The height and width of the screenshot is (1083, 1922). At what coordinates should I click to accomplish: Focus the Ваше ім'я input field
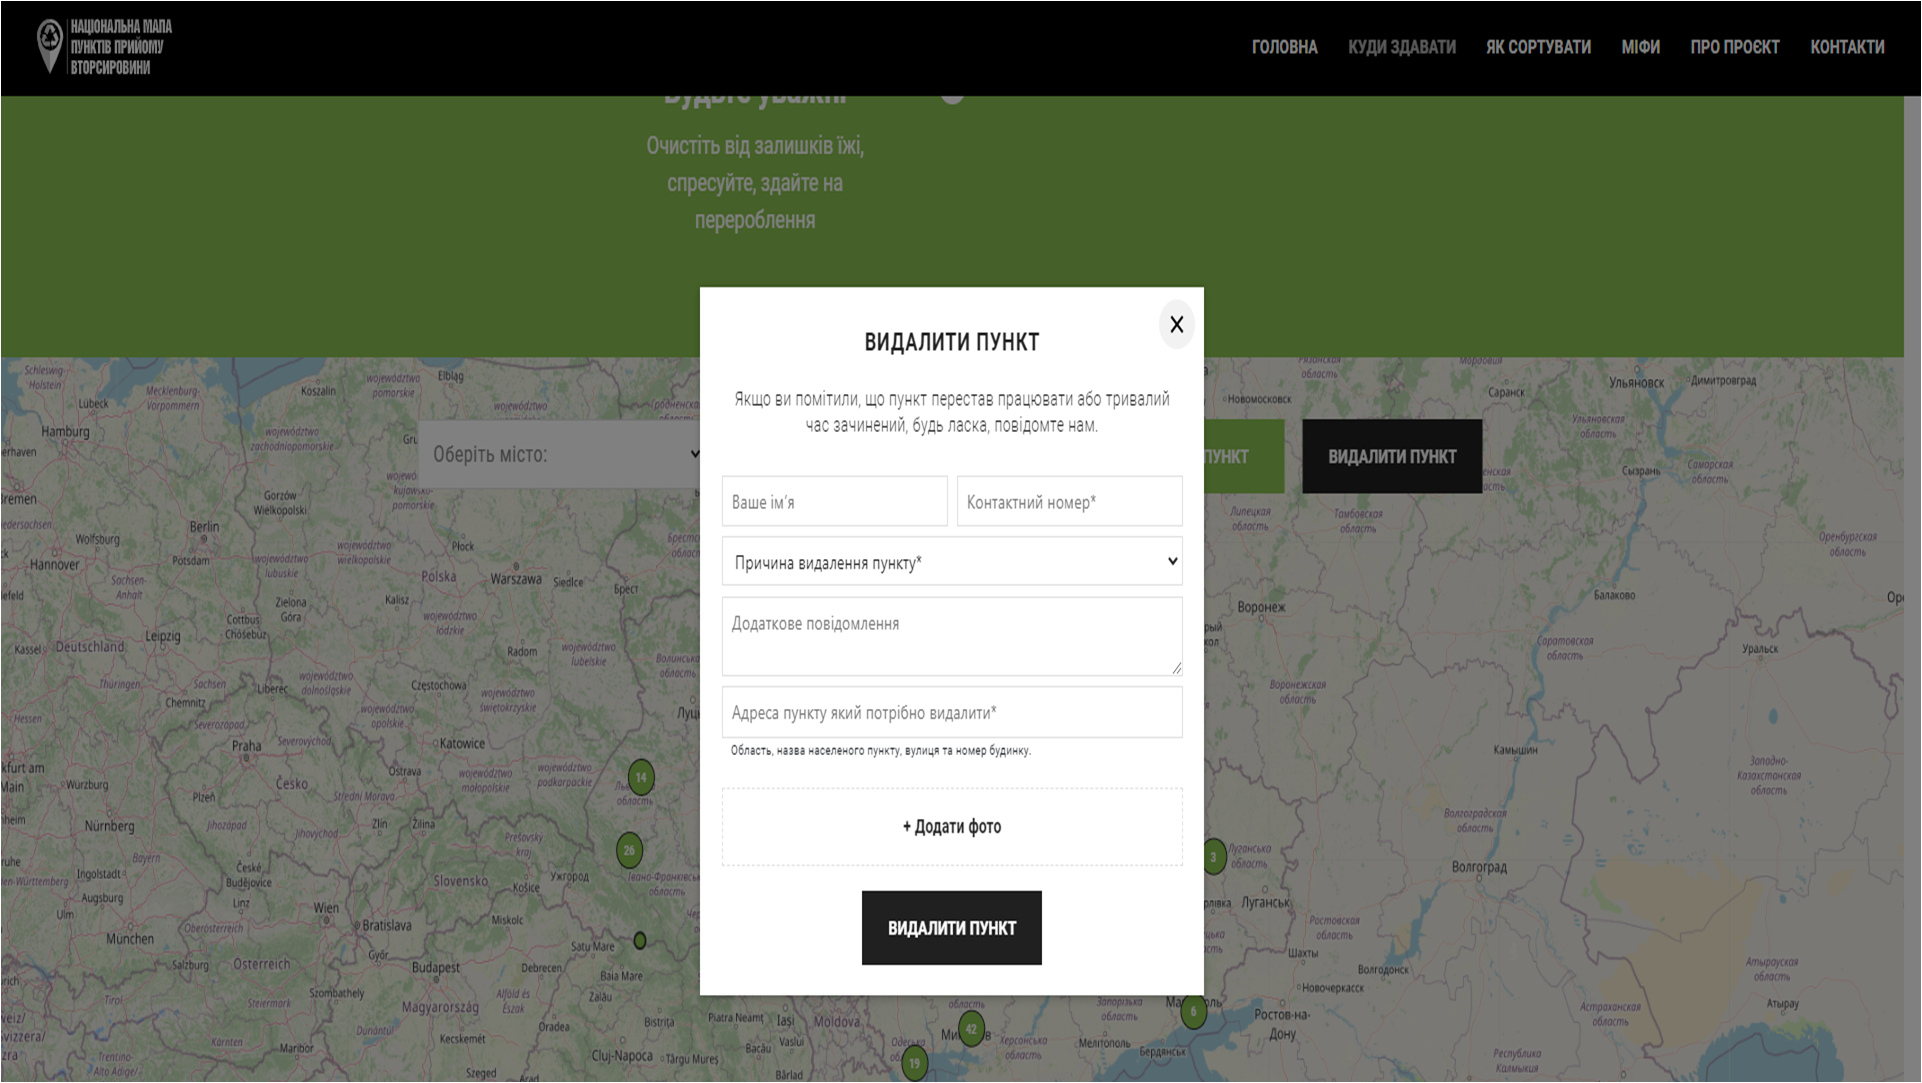(834, 501)
